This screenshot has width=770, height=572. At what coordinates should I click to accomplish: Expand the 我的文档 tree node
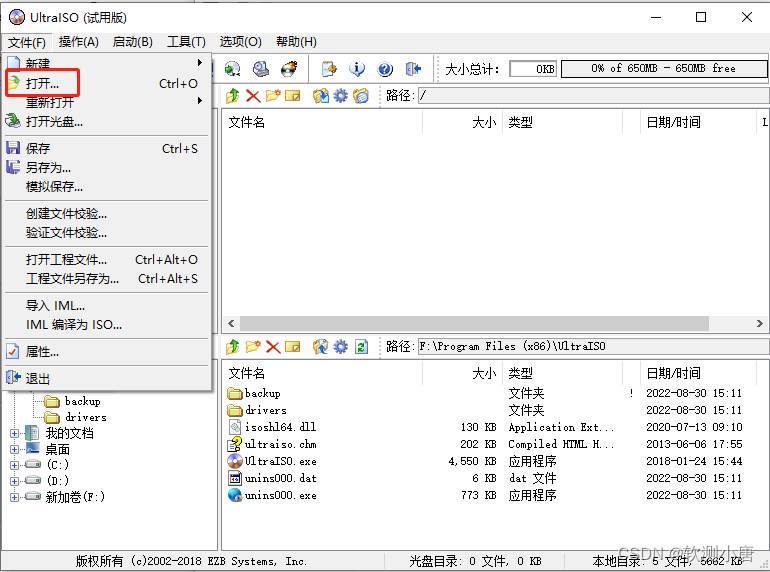coord(14,434)
